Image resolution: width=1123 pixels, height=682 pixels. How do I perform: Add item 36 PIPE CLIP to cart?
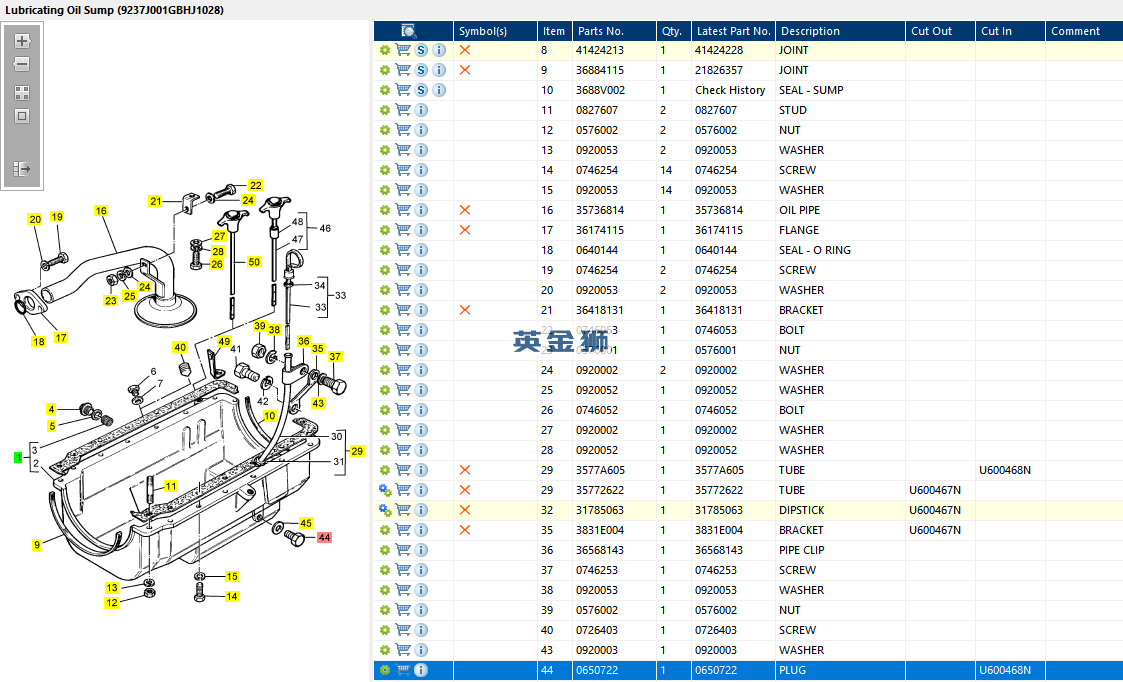coord(403,550)
